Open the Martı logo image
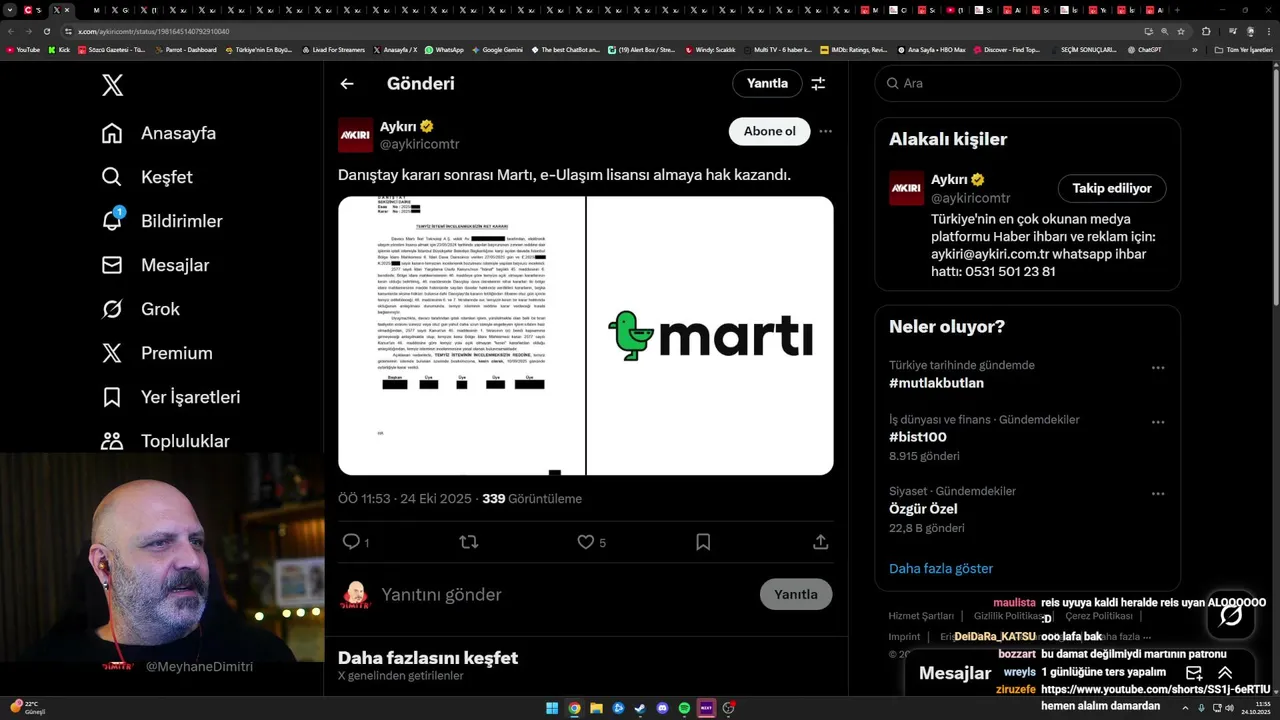The height and width of the screenshot is (720, 1280). [710, 336]
